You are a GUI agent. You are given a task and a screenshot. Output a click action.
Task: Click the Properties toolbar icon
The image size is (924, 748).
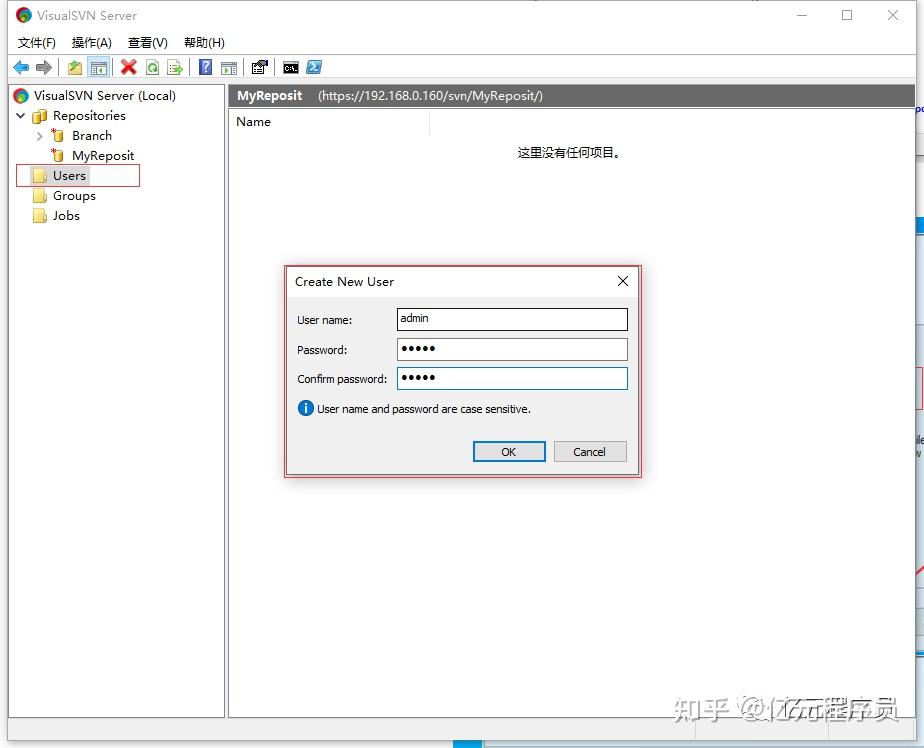(x=259, y=67)
